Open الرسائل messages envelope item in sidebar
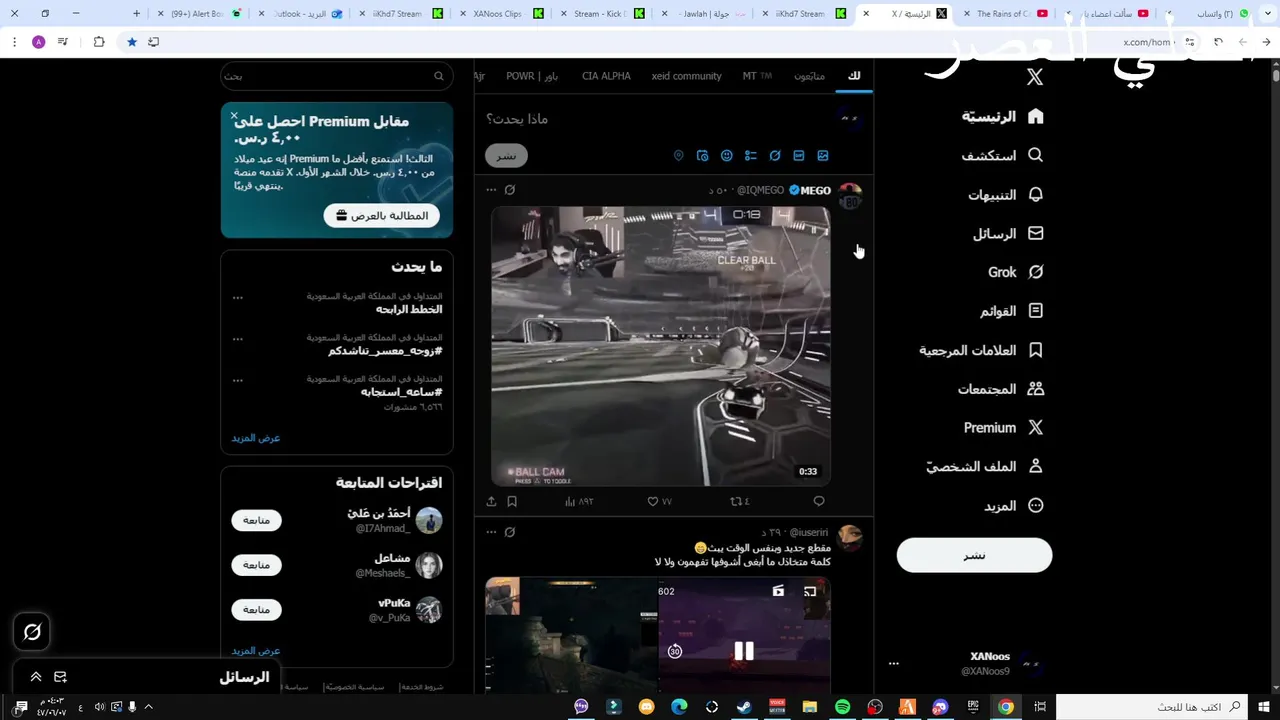The height and width of the screenshot is (720, 1280). 1008,234
